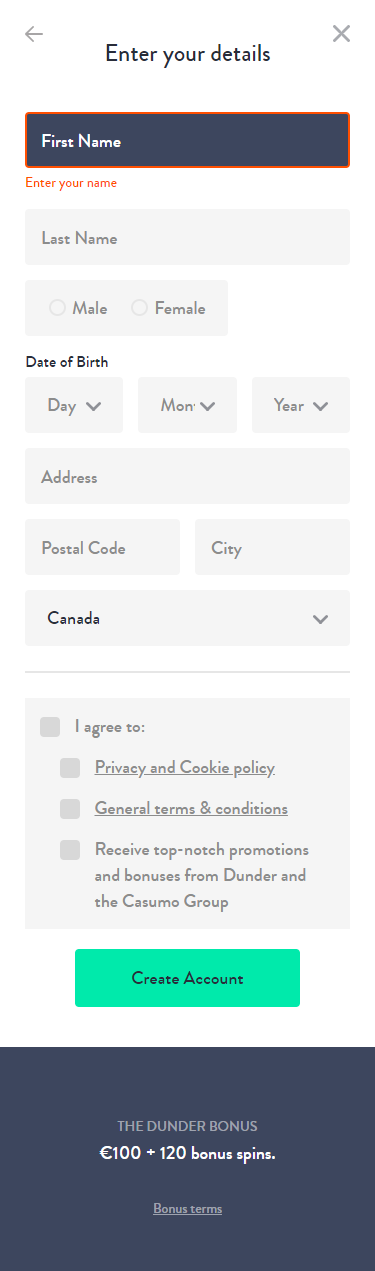375x1271 pixels.
Task: Open the Month dropdown
Action: [187, 405]
